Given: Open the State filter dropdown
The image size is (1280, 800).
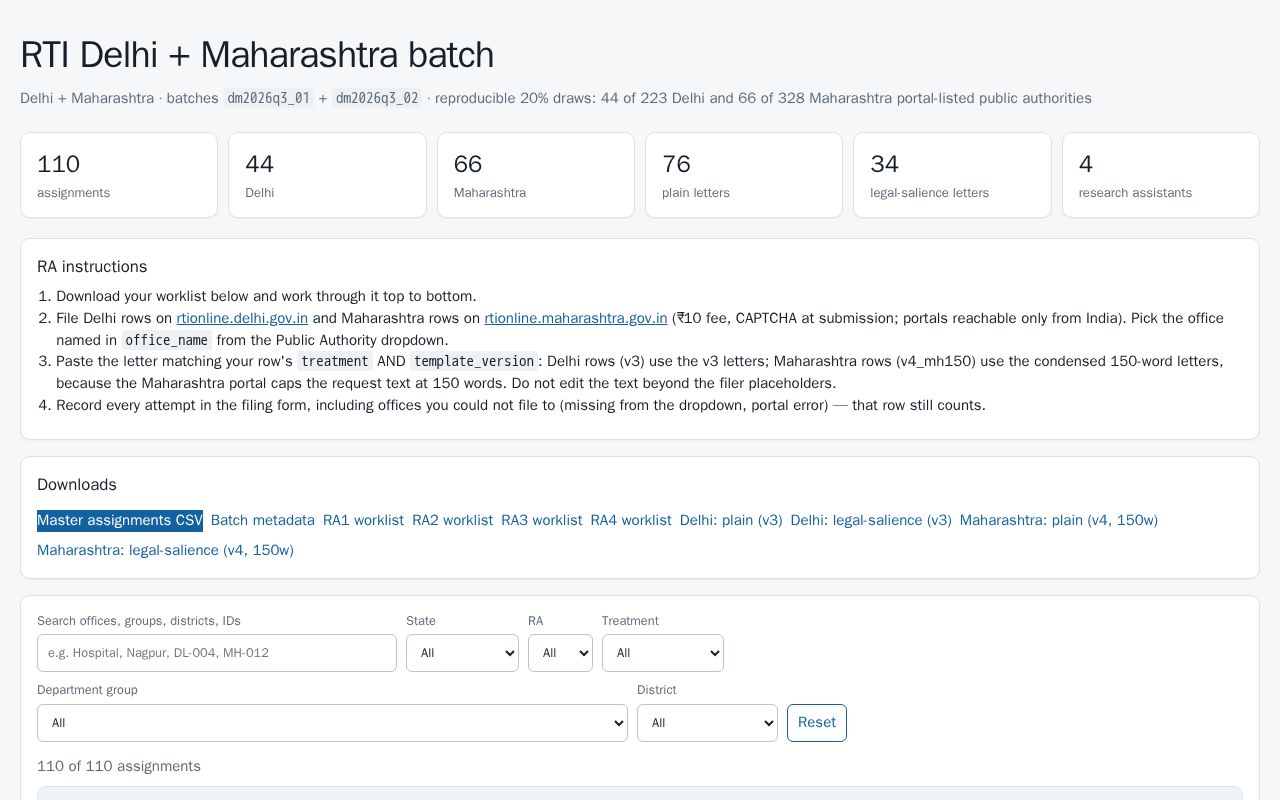Looking at the screenshot, I should [462, 653].
